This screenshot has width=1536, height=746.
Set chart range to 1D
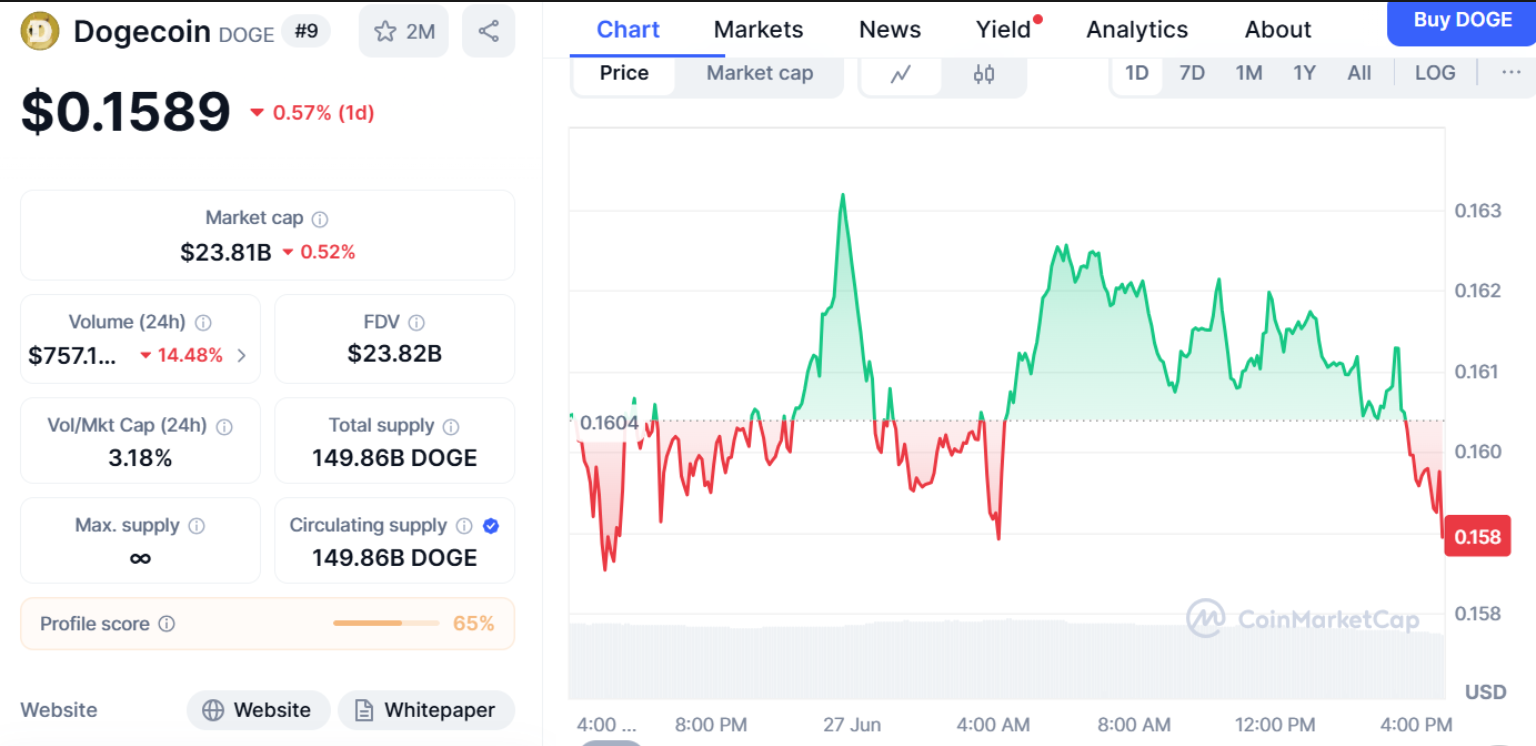point(1137,73)
